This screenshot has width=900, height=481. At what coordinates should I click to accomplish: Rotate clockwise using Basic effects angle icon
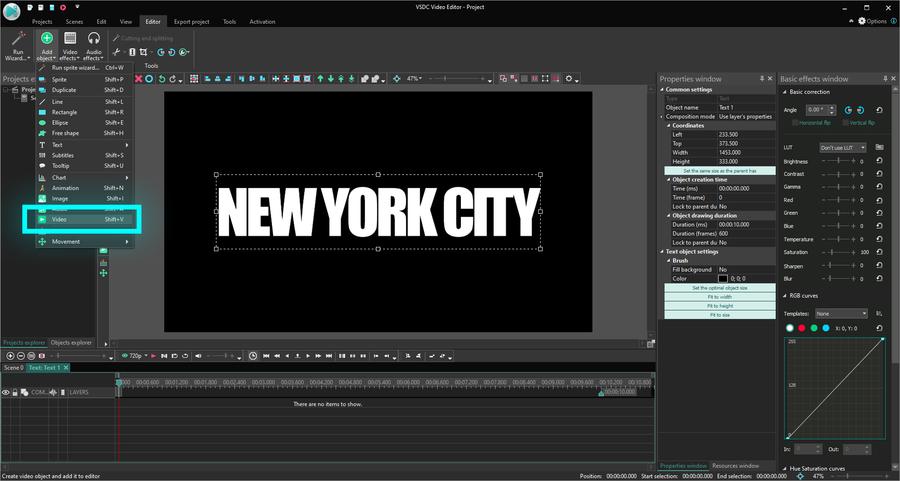(x=860, y=110)
